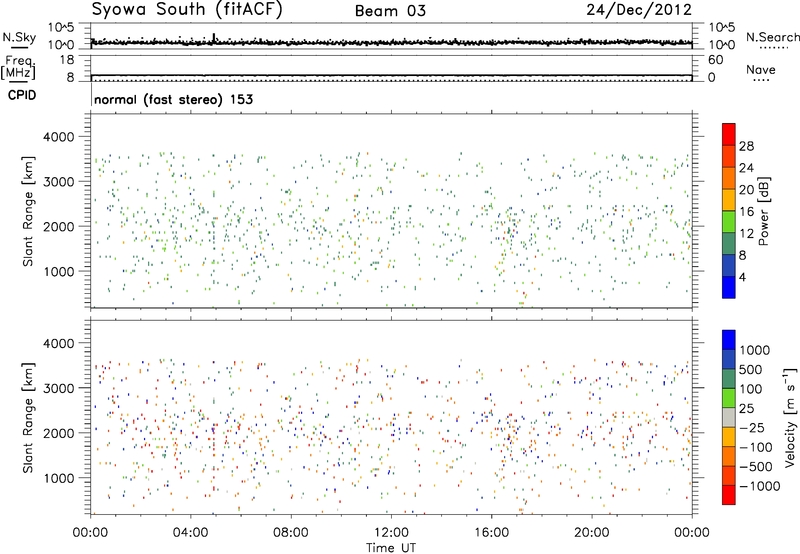
Task: Pick the bright blue top segment of velocity bar
Action: point(729,340)
